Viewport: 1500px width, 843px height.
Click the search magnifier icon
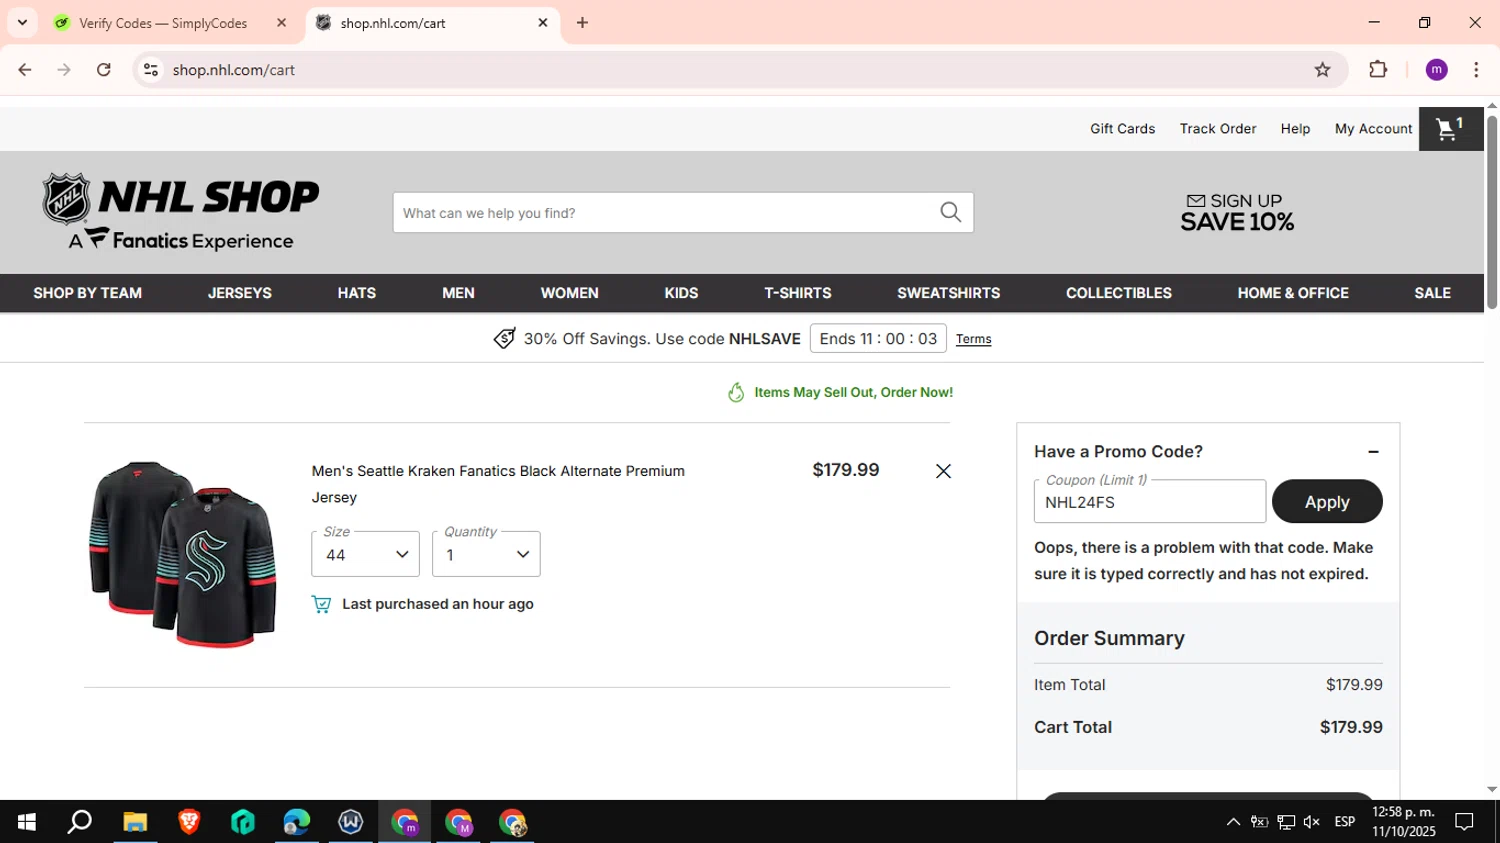pyautogui.click(x=950, y=212)
